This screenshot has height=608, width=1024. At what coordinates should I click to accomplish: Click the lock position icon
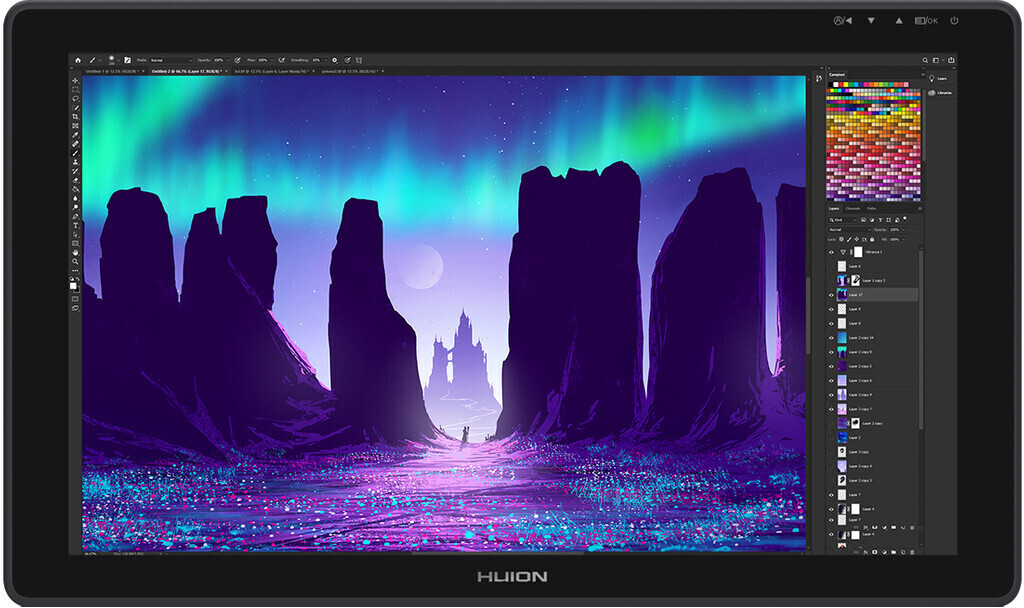click(x=856, y=239)
